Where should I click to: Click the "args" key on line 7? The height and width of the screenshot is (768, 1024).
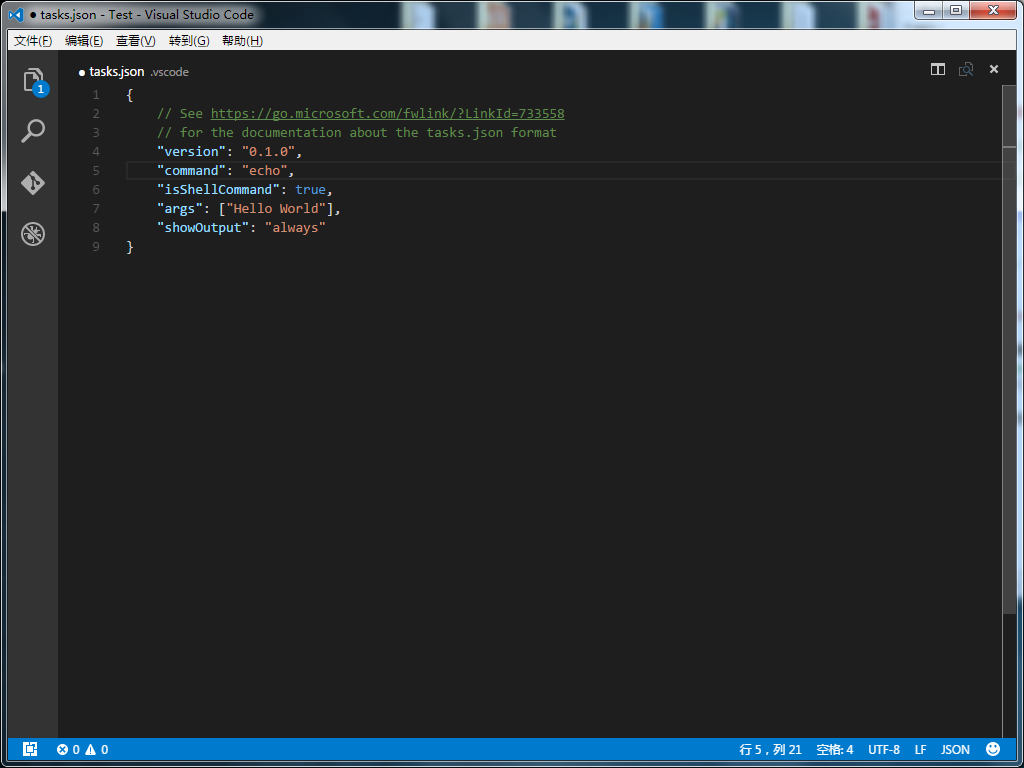(180, 208)
